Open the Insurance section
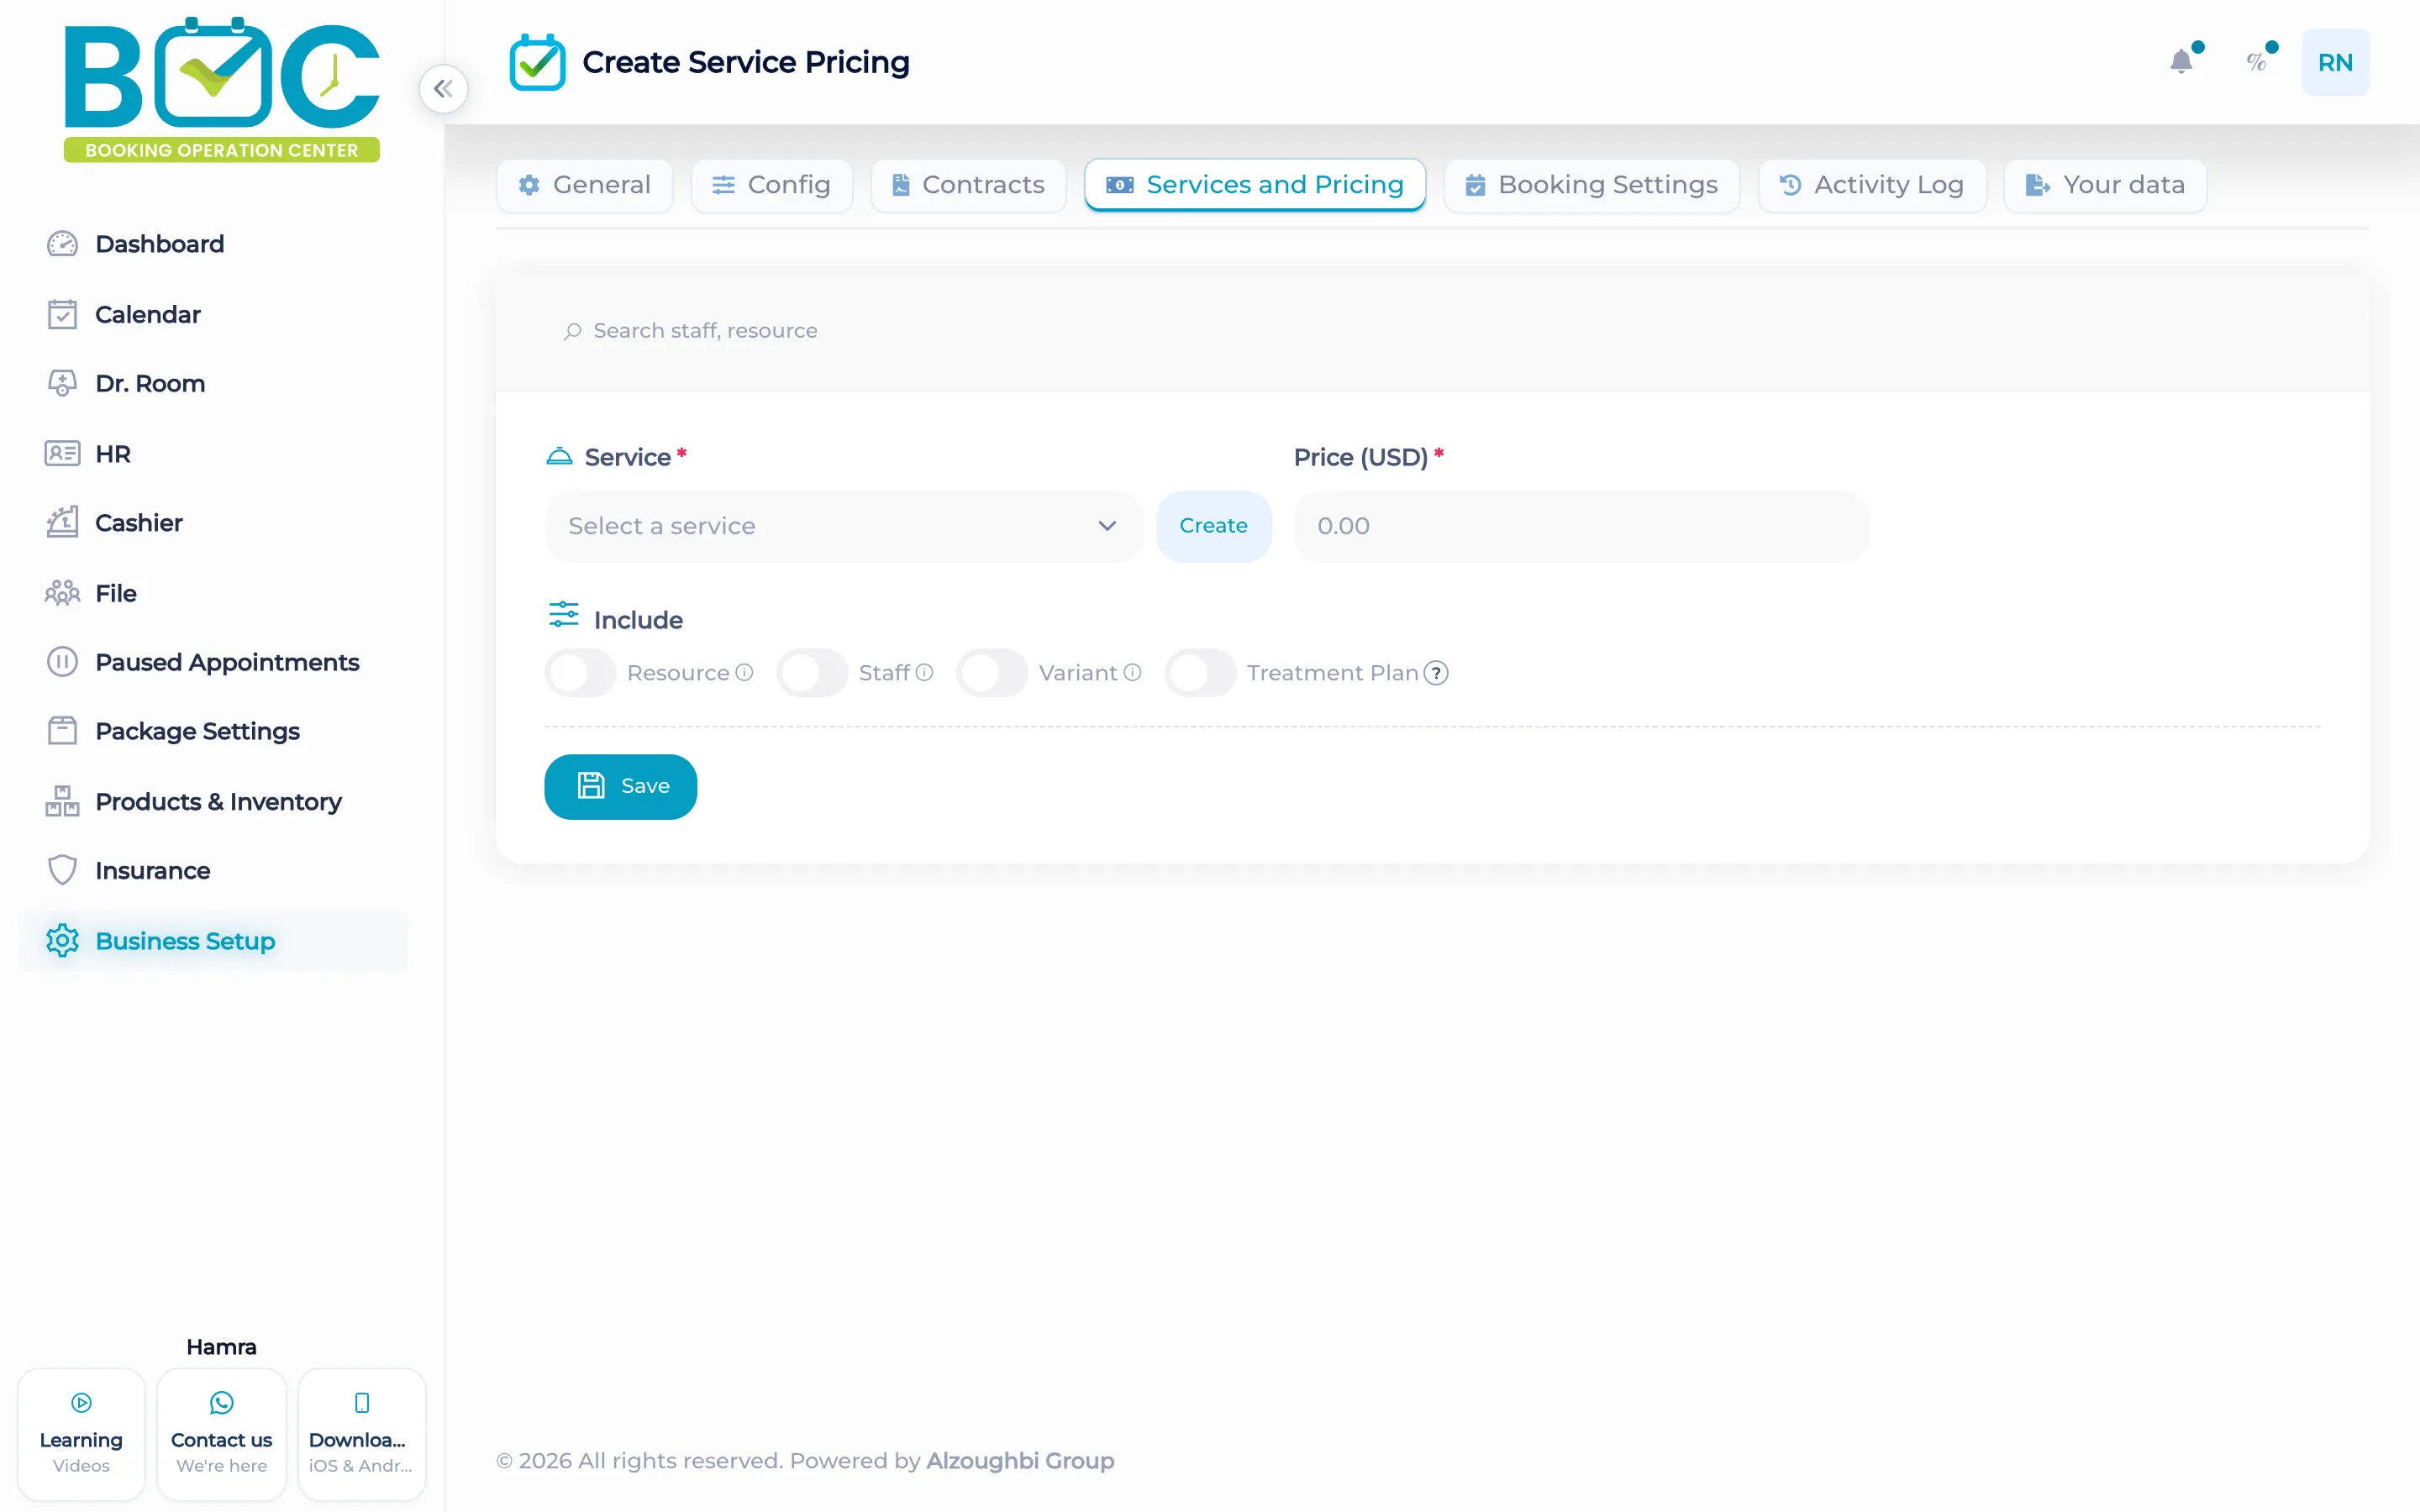 [212, 871]
